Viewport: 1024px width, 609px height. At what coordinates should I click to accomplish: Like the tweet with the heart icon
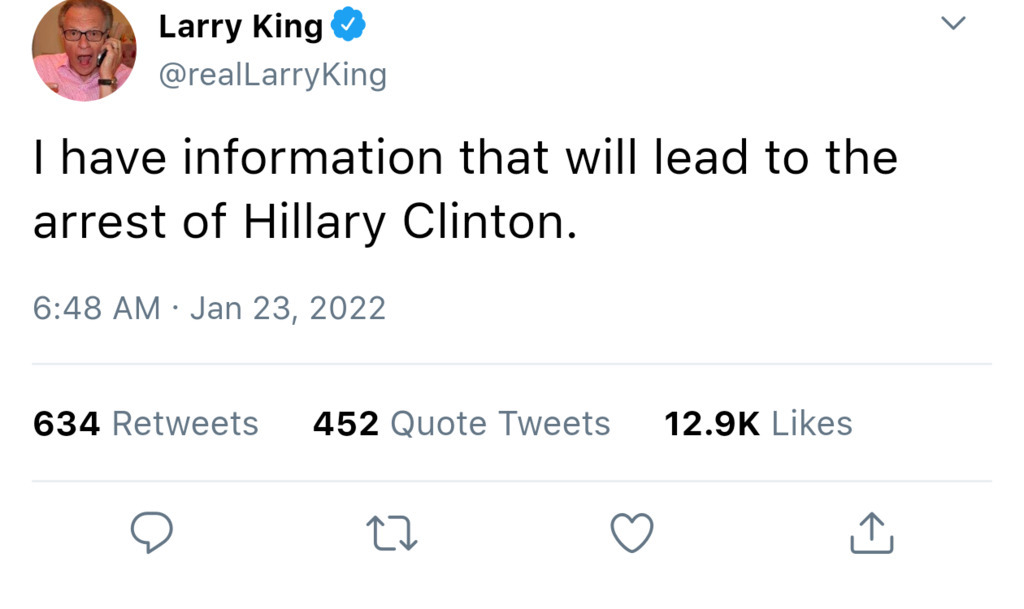pyautogui.click(x=632, y=532)
